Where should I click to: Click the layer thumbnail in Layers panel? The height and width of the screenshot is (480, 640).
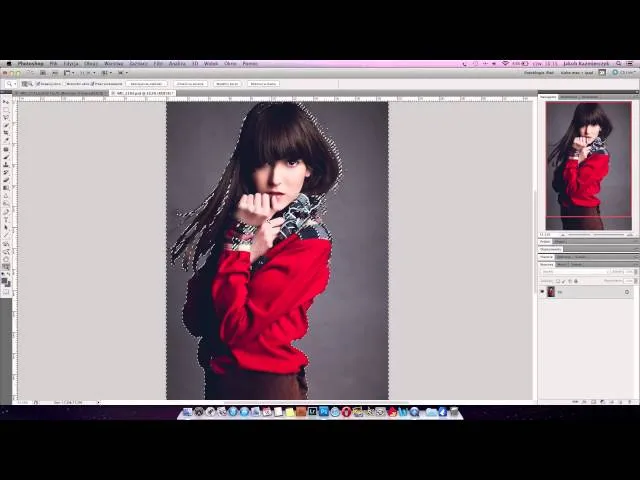click(x=552, y=292)
